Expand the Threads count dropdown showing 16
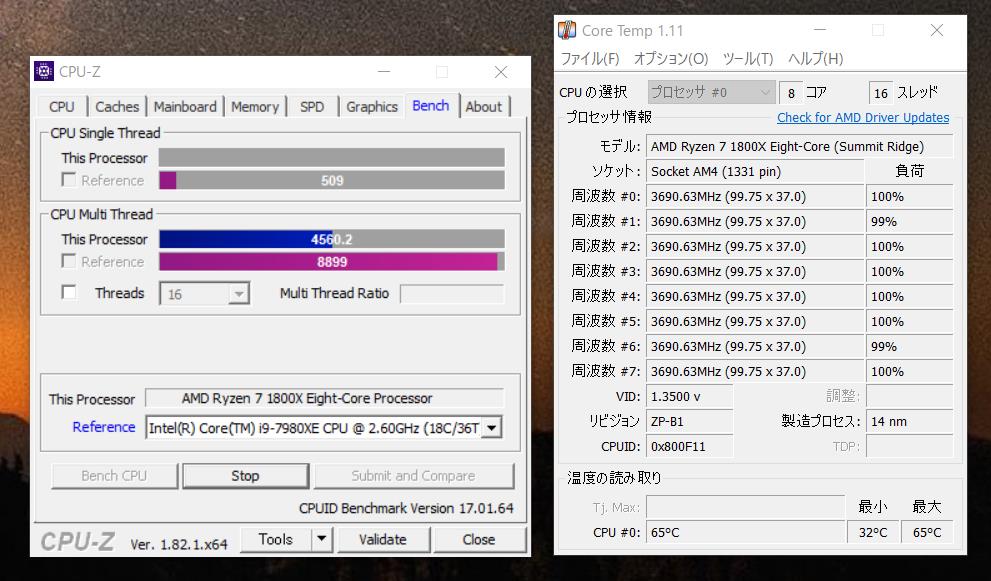The image size is (991, 581). (x=238, y=294)
